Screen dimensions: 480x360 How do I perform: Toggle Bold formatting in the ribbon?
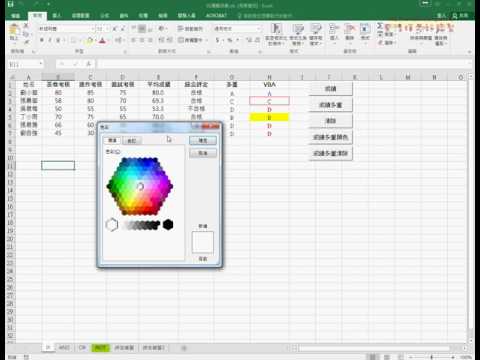coord(42,40)
